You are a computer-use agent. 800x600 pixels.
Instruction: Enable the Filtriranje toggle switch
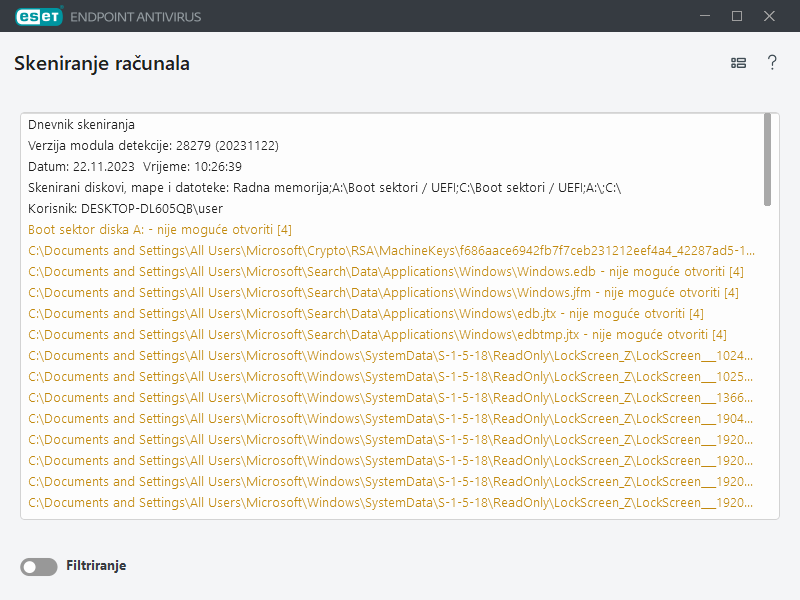click(39, 567)
